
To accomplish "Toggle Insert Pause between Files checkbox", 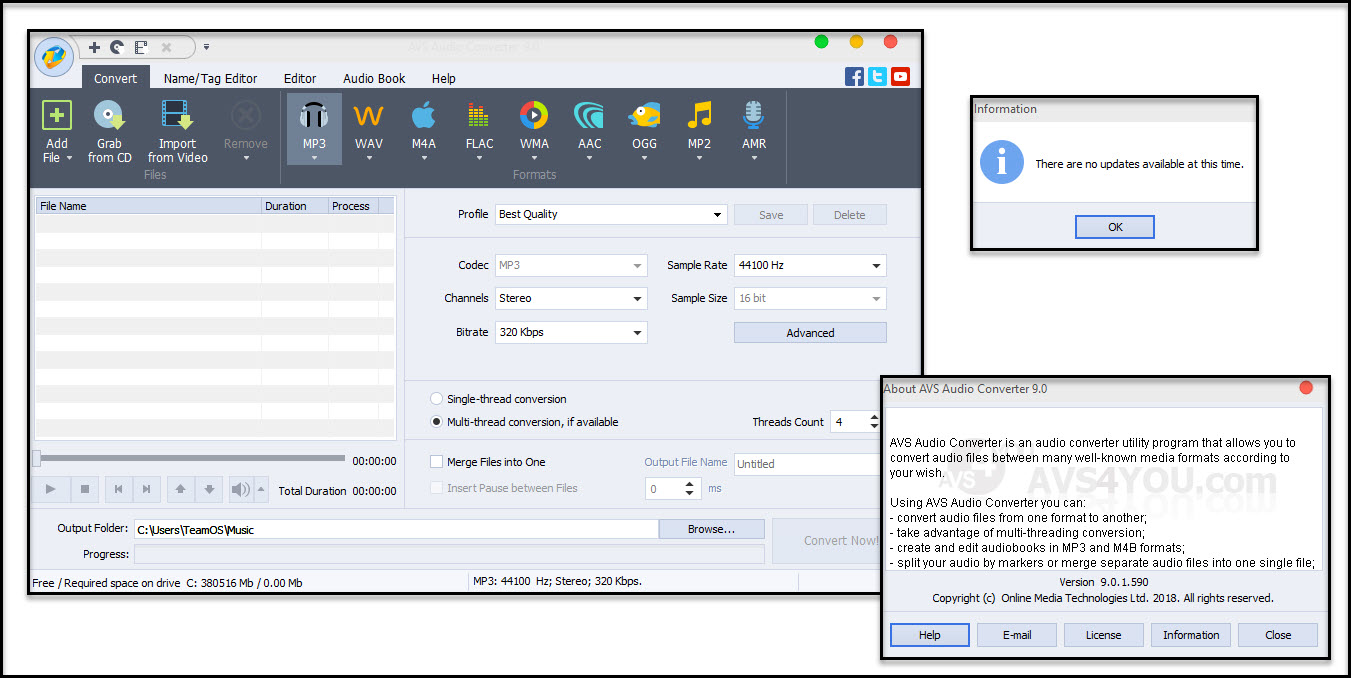I will (x=436, y=488).
